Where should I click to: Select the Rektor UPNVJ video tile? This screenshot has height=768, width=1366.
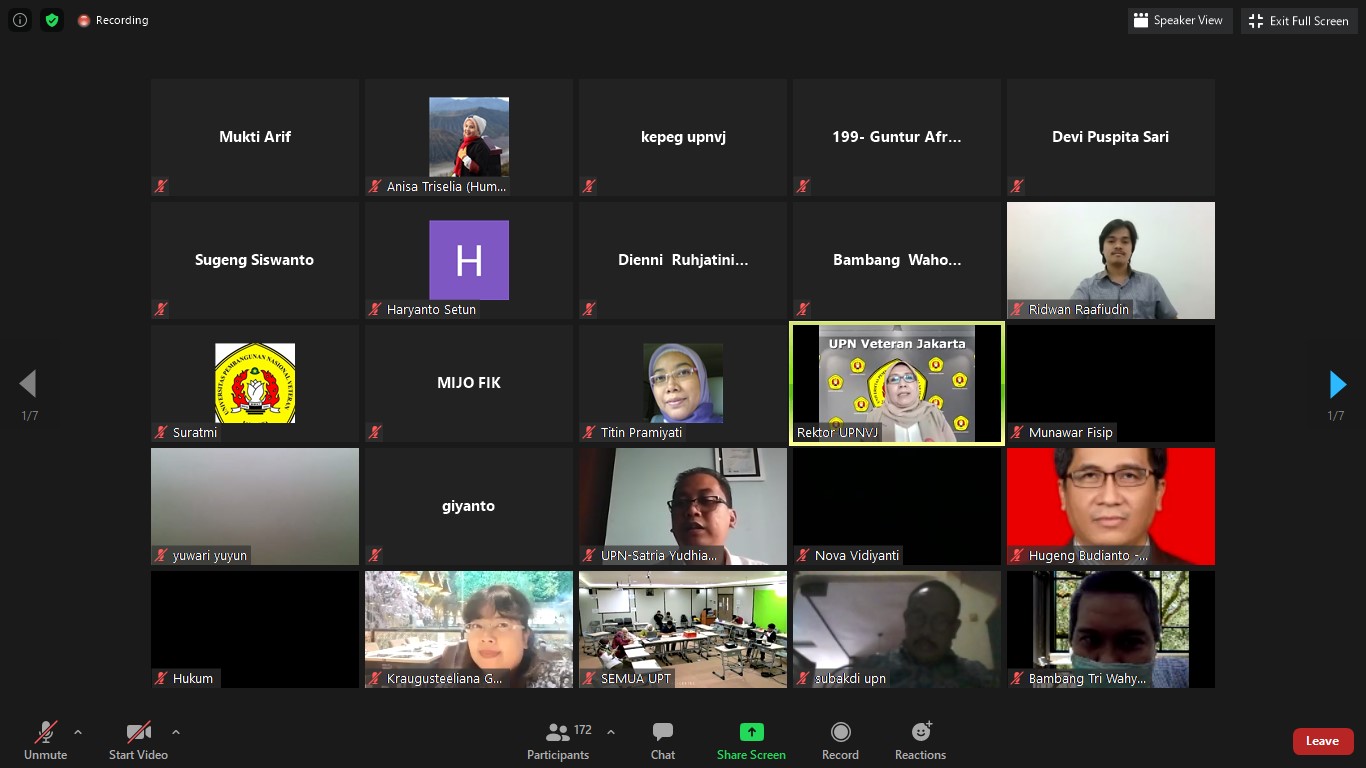coord(897,383)
